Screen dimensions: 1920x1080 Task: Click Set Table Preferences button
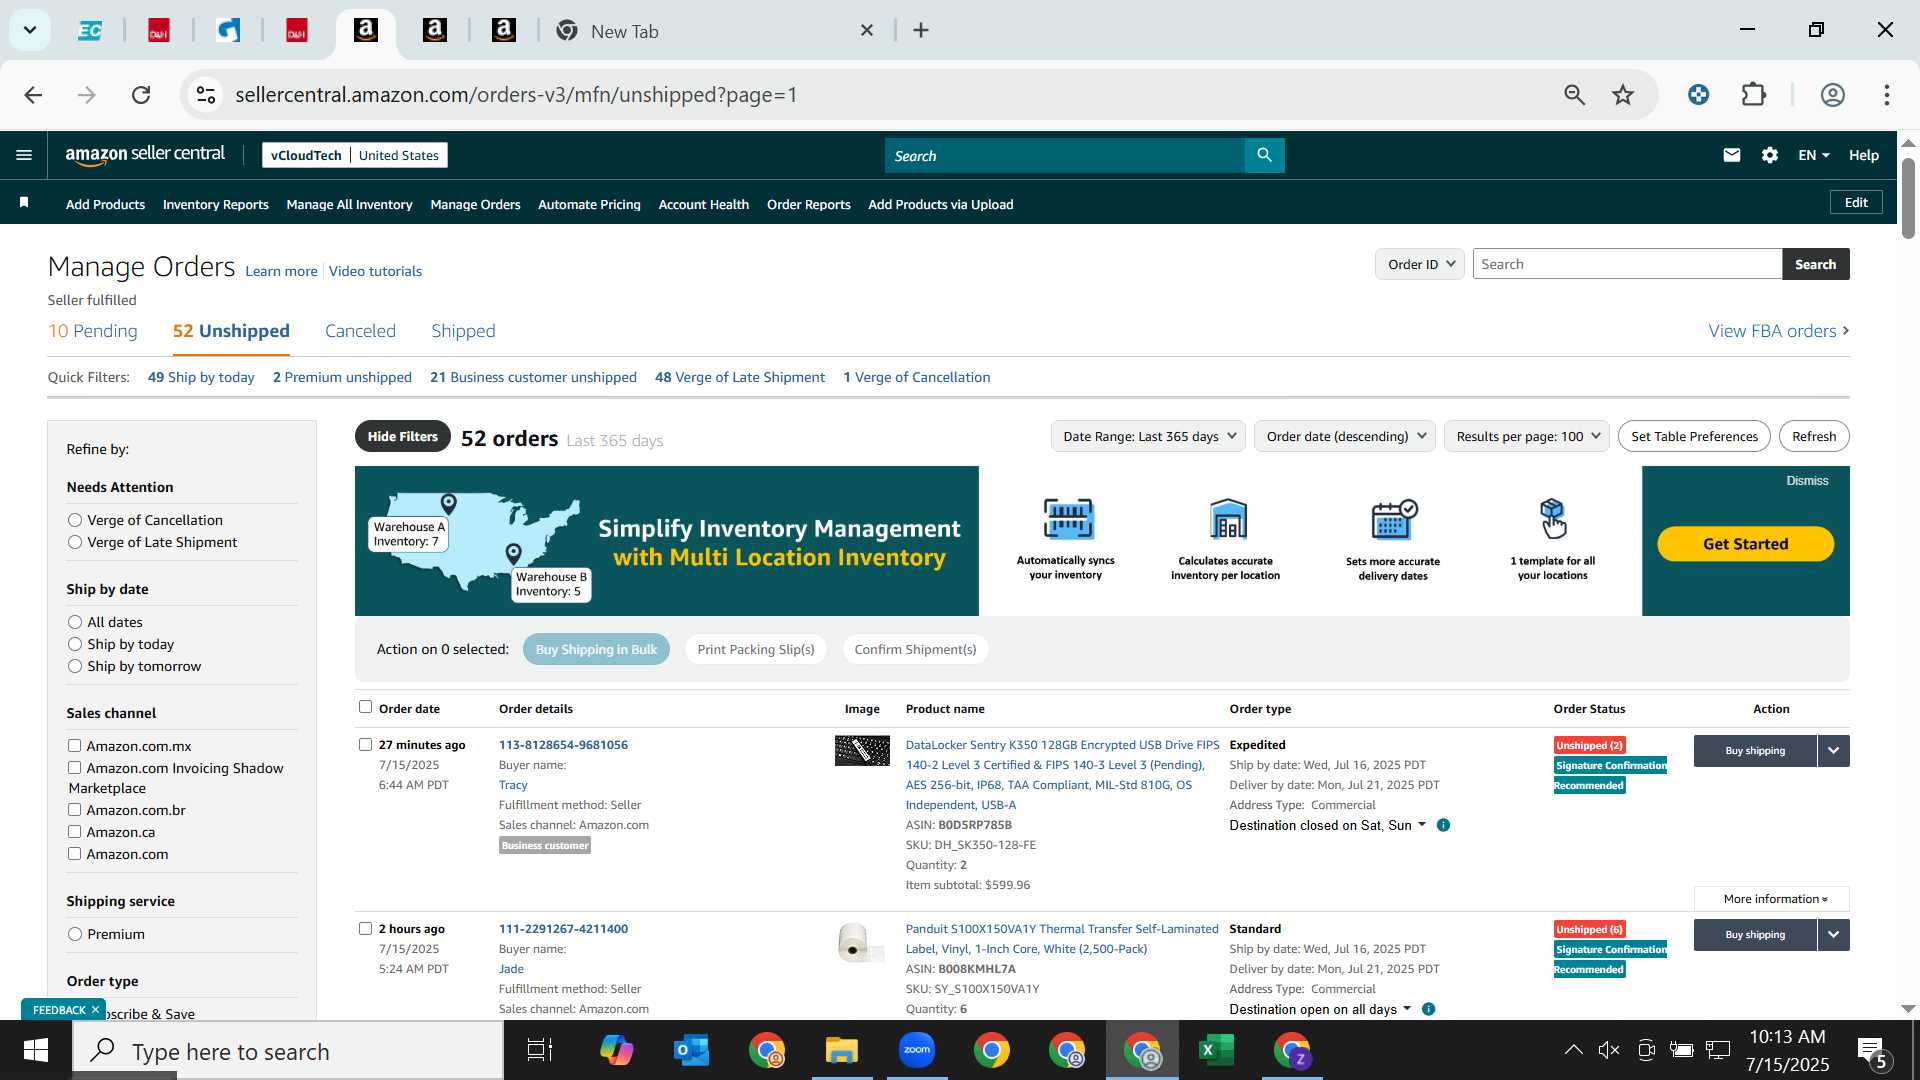(x=1694, y=436)
